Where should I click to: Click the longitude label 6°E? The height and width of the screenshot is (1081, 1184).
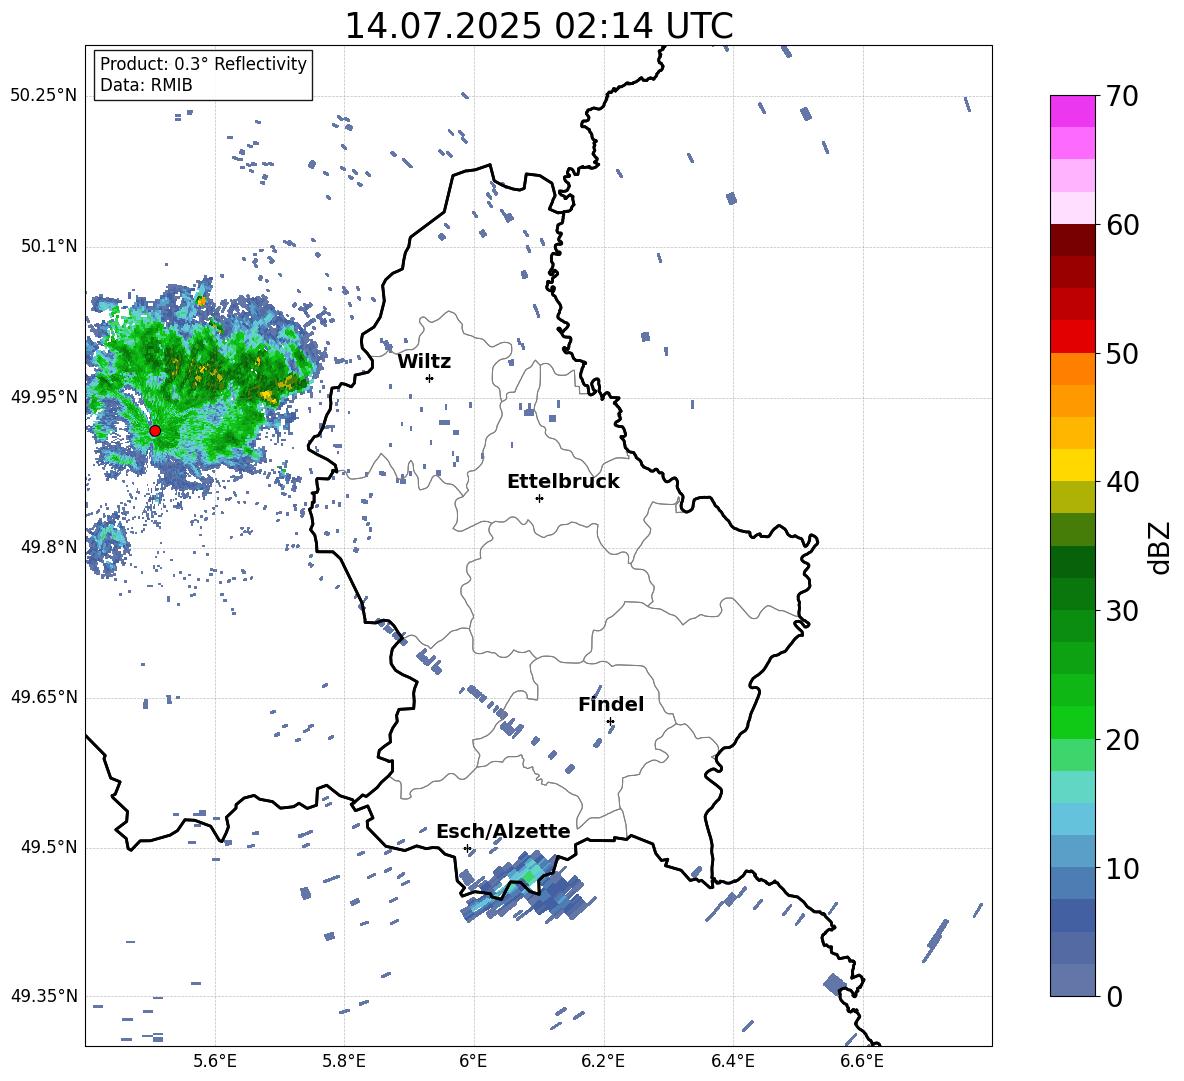(x=473, y=1061)
